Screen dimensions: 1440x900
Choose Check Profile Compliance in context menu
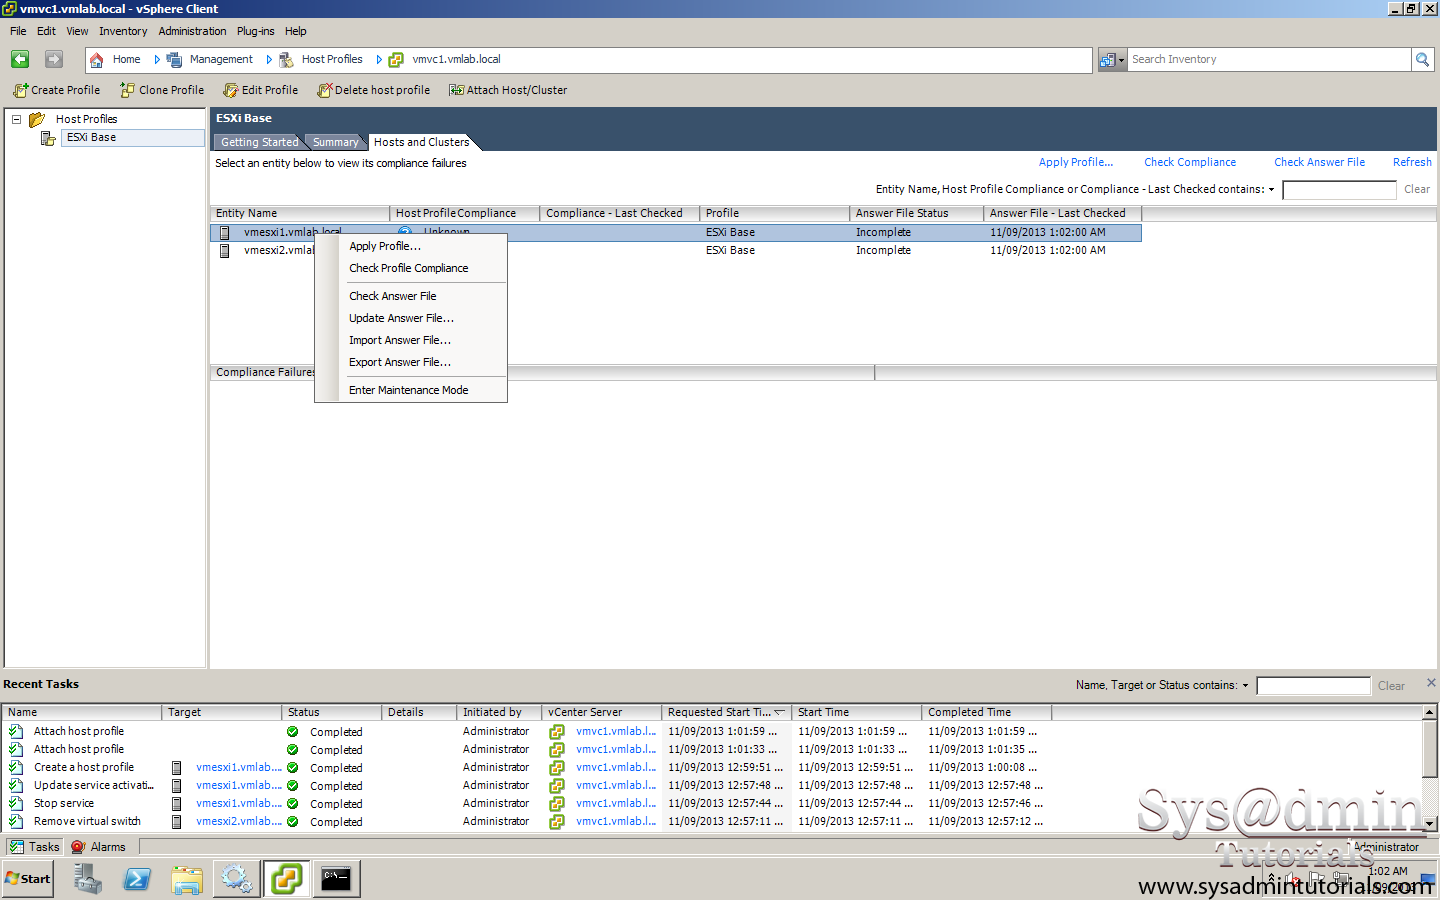[x=411, y=268]
